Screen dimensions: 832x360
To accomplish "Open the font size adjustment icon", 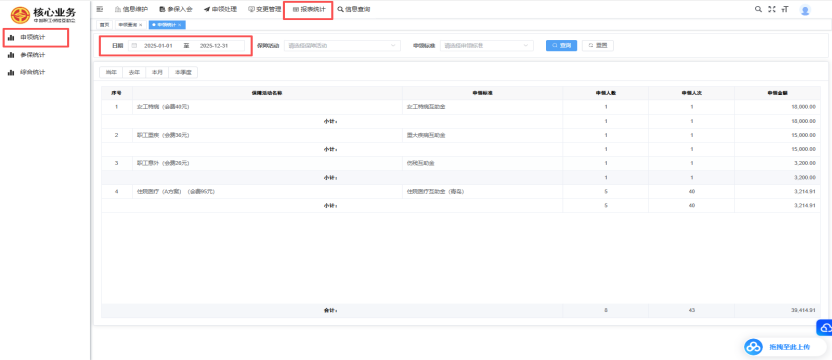I will point(785,9).
